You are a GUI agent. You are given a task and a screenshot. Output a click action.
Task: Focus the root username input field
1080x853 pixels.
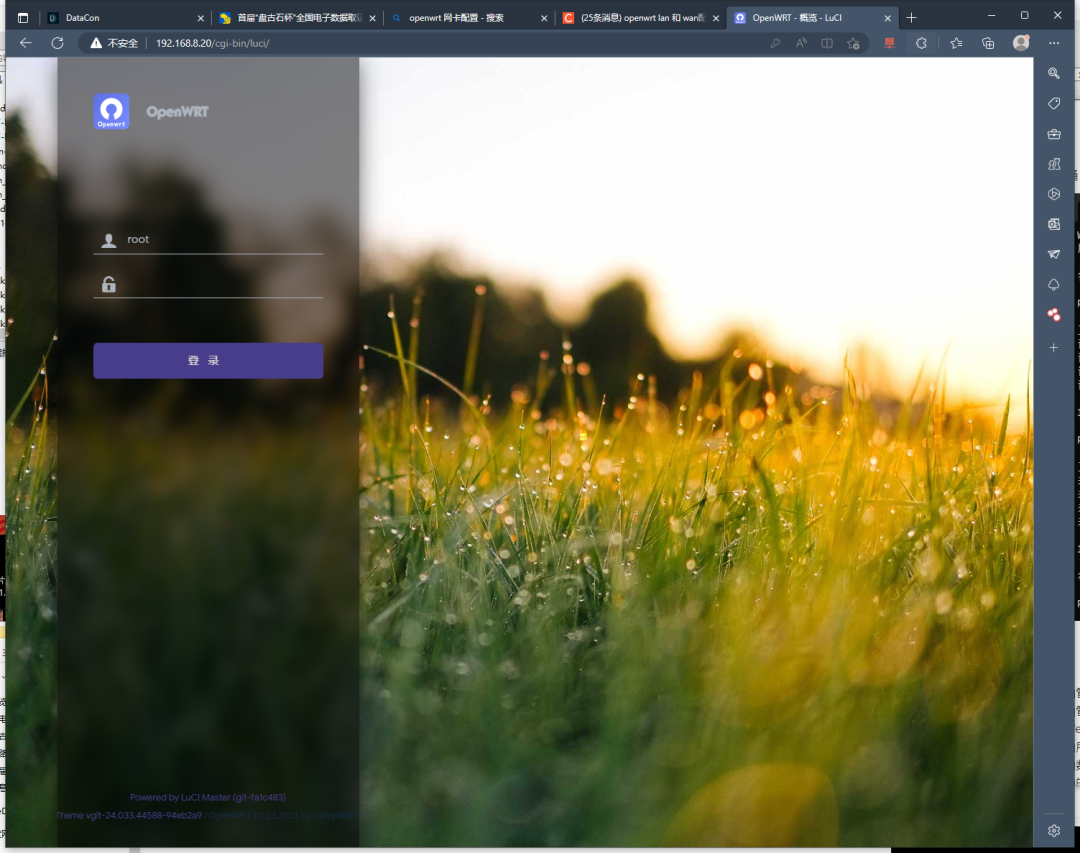(208, 239)
